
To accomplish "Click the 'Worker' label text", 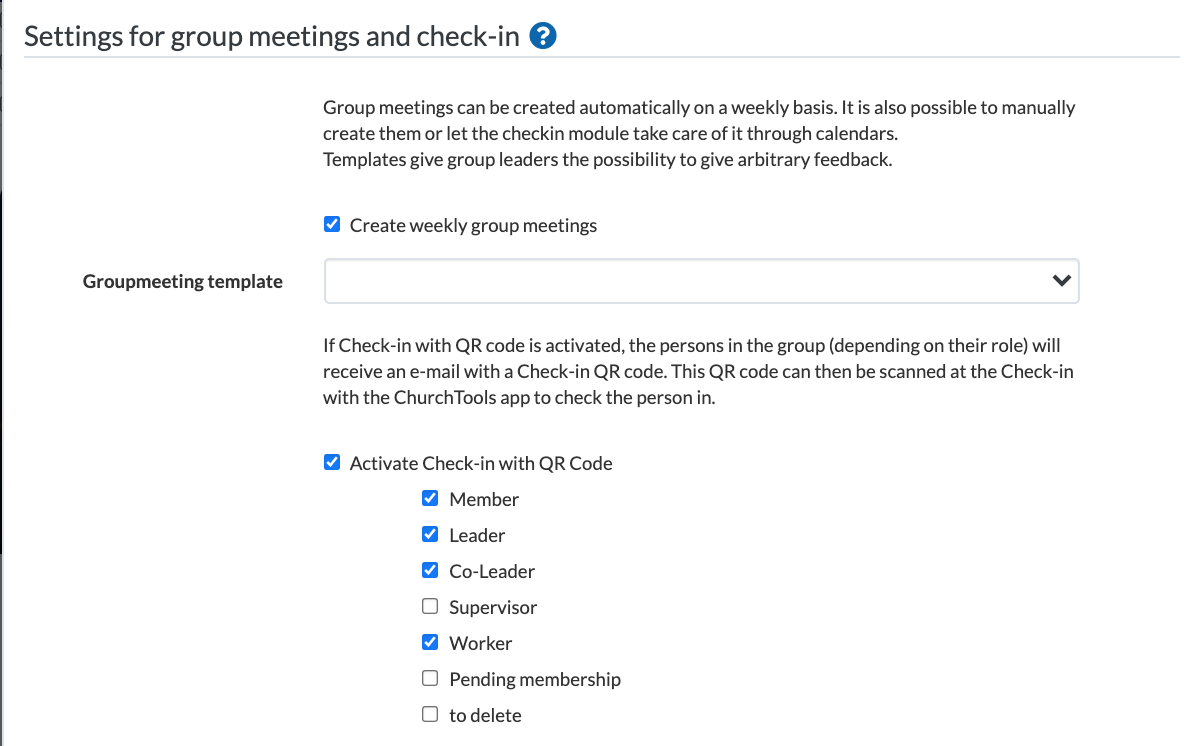I will pos(481,643).
